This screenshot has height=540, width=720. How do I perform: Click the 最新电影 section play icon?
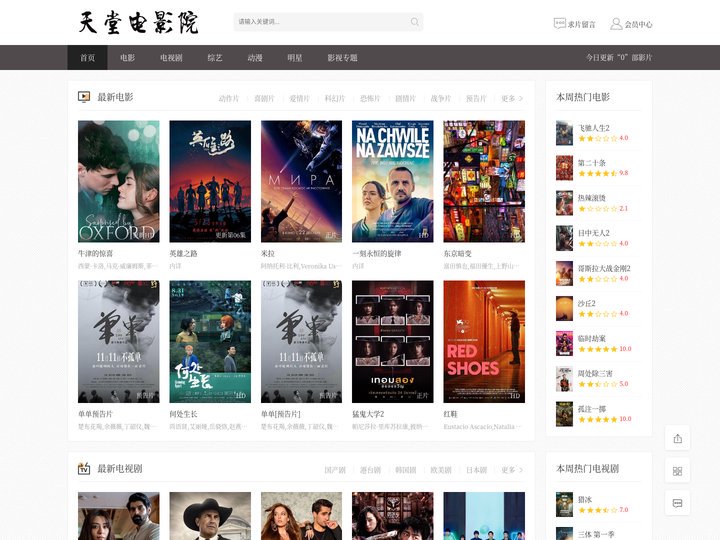point(84,96)
